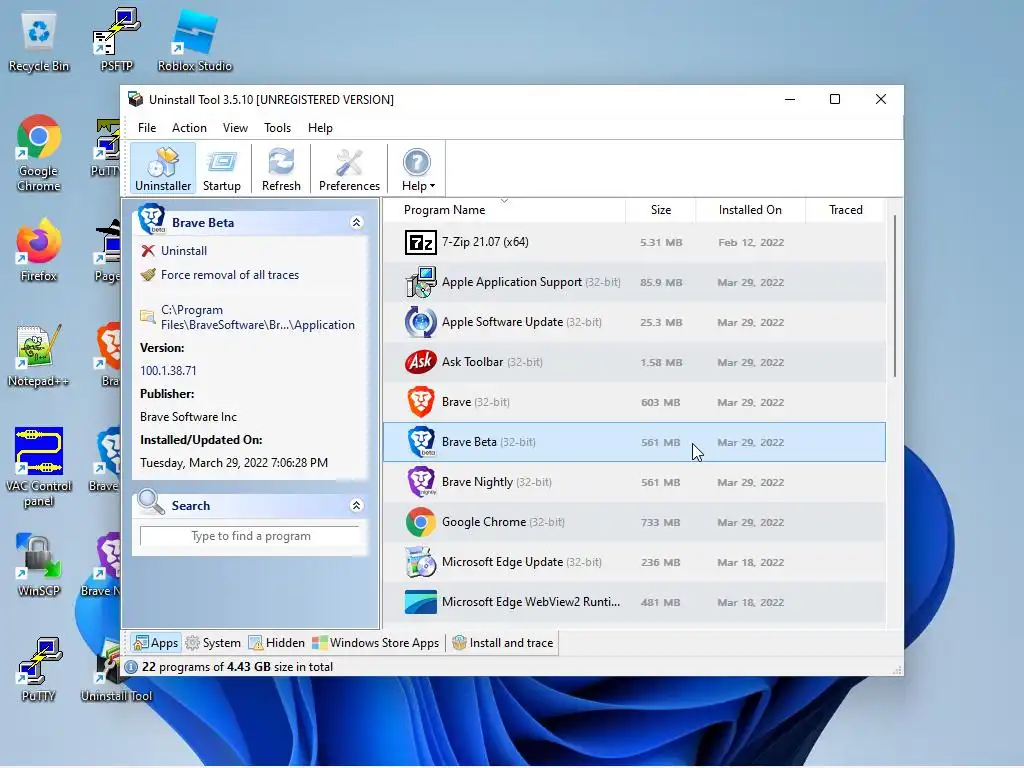
Task: Click the magnifier icon in Search panel
Action: [151, 502]
